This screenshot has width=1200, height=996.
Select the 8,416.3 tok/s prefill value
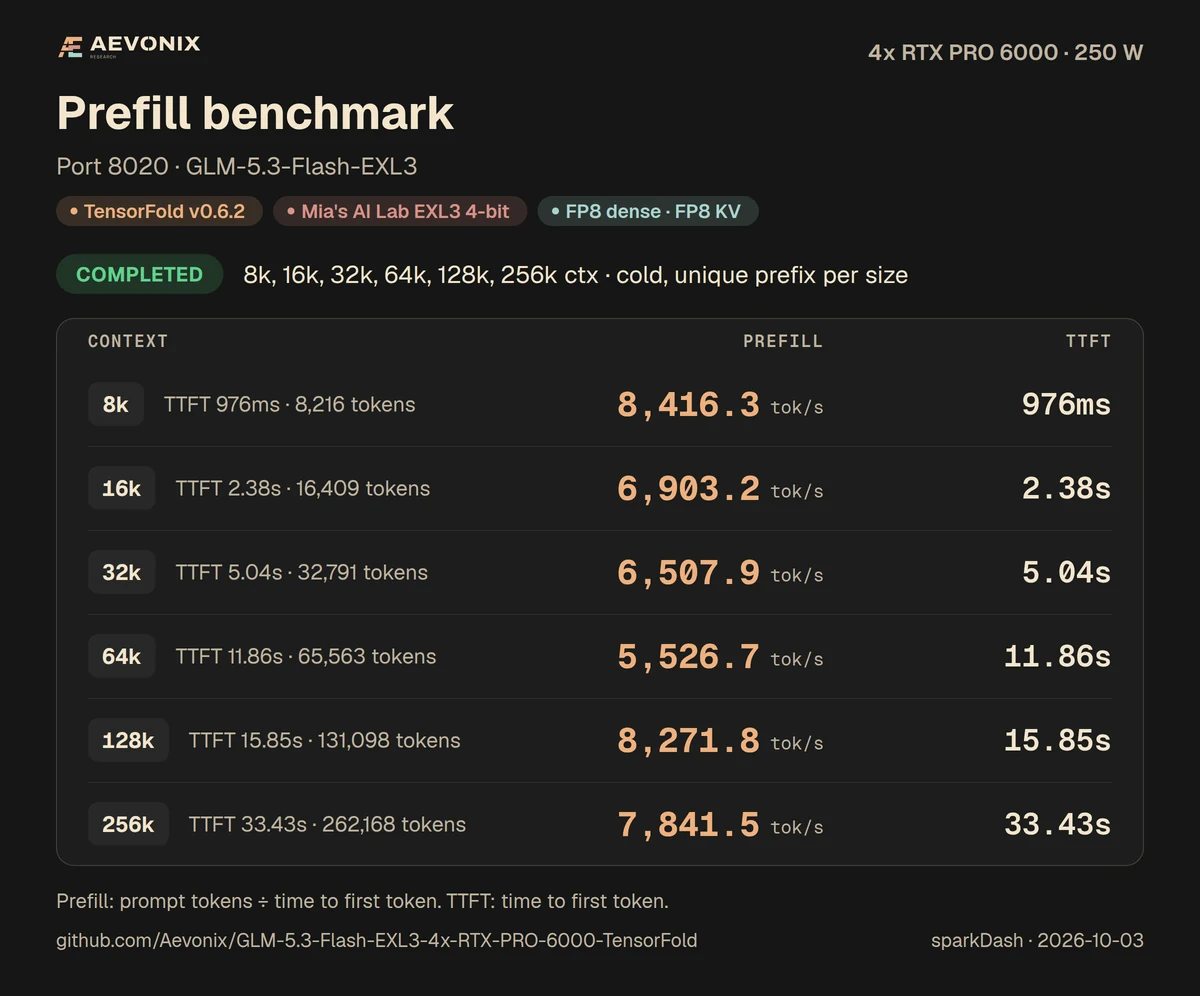pos(720,405)
